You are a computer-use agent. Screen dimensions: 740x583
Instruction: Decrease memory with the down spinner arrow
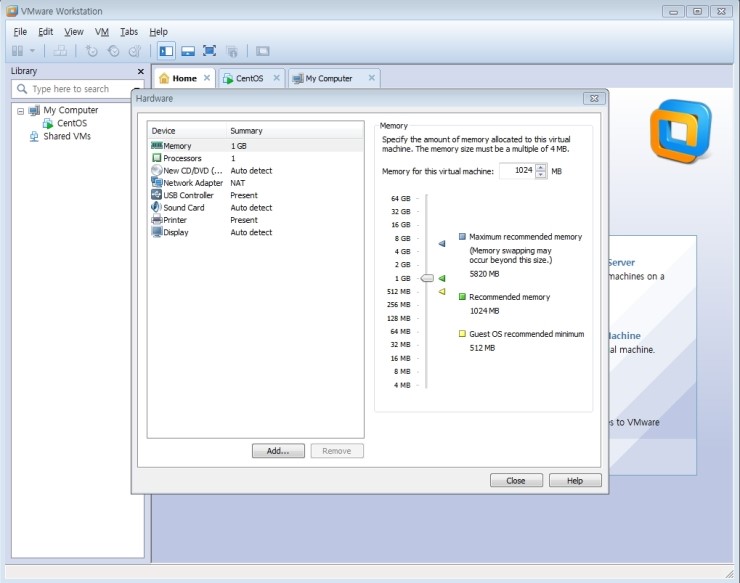(x=541, y=175)
